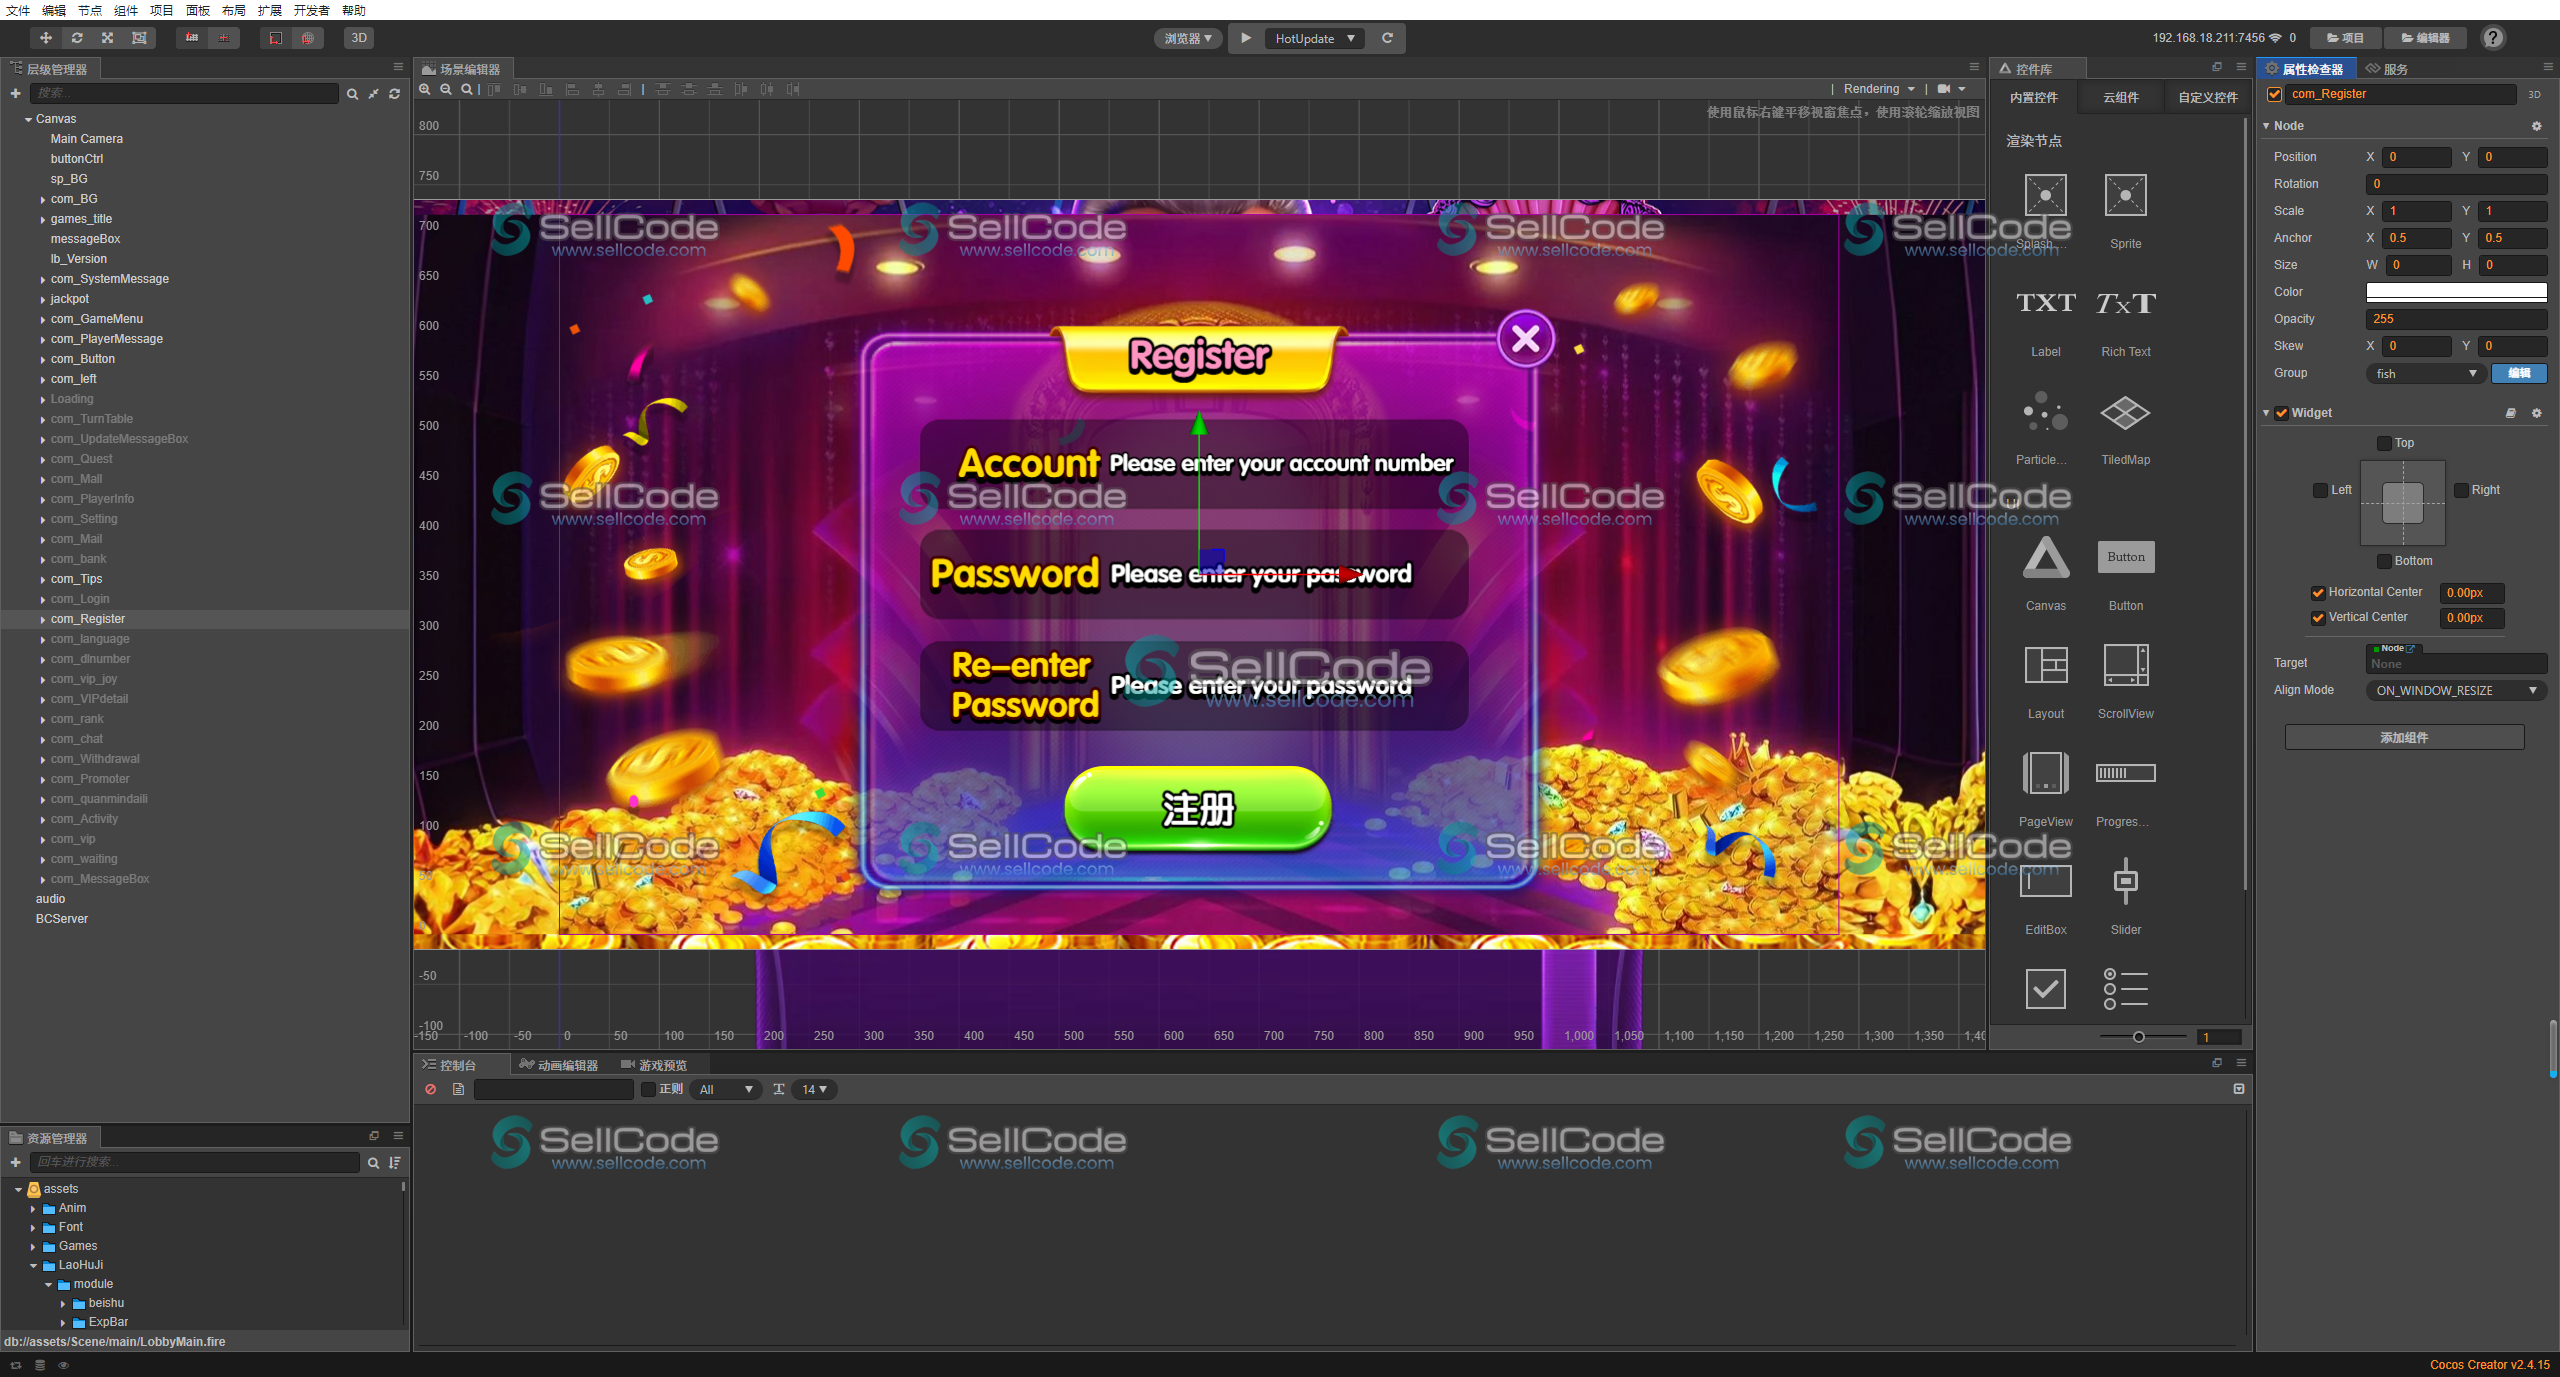Viewport: 2560px width, 1377px height.
Task: Open the Node Color swatch
Action: [2456, 291]
